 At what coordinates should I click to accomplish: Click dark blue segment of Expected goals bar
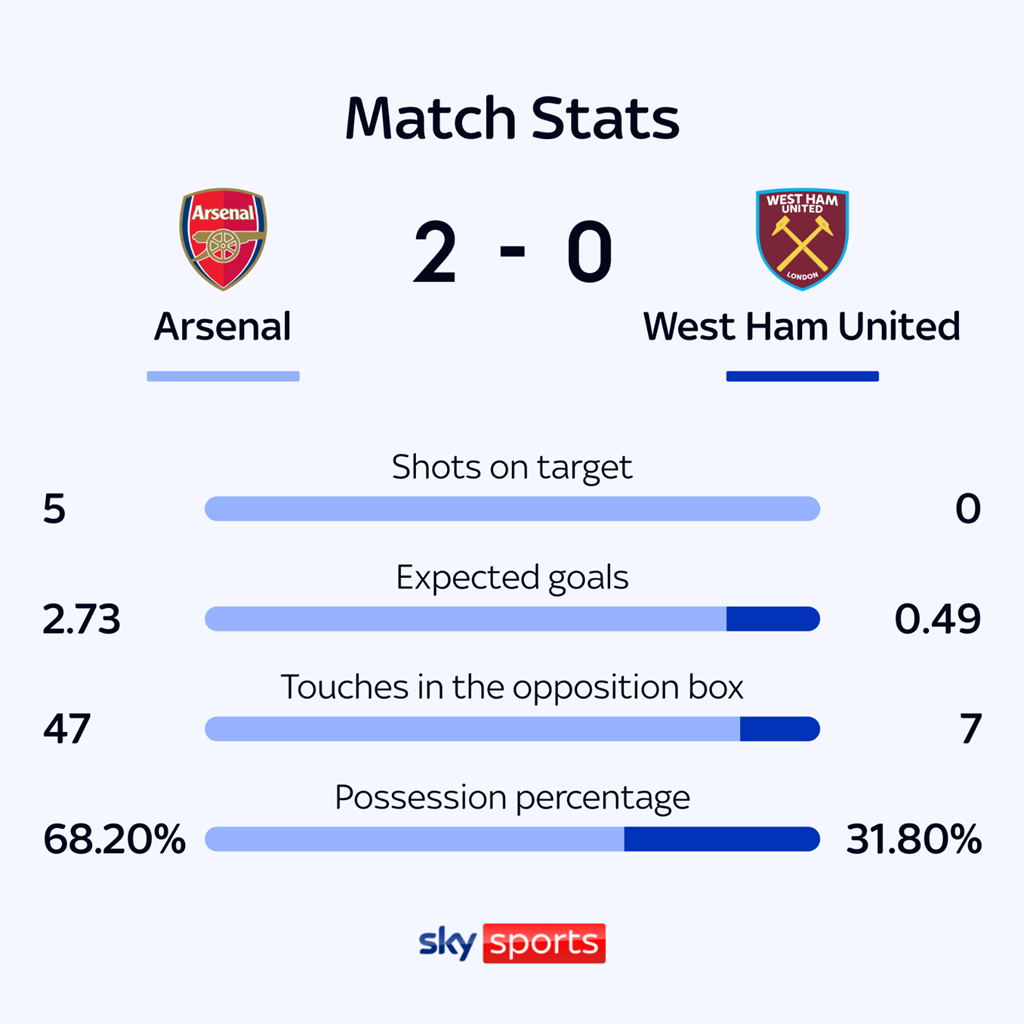(772, 619)
